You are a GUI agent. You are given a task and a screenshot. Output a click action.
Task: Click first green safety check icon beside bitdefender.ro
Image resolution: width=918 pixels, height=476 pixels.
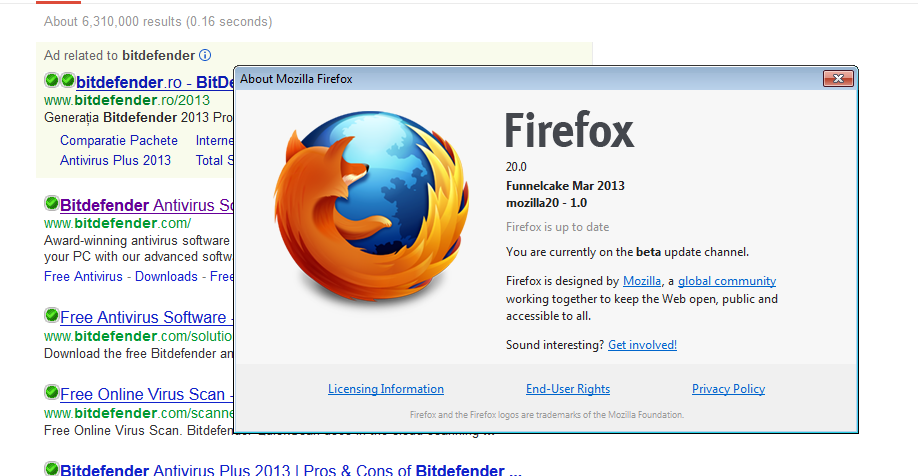coord(52,80)
